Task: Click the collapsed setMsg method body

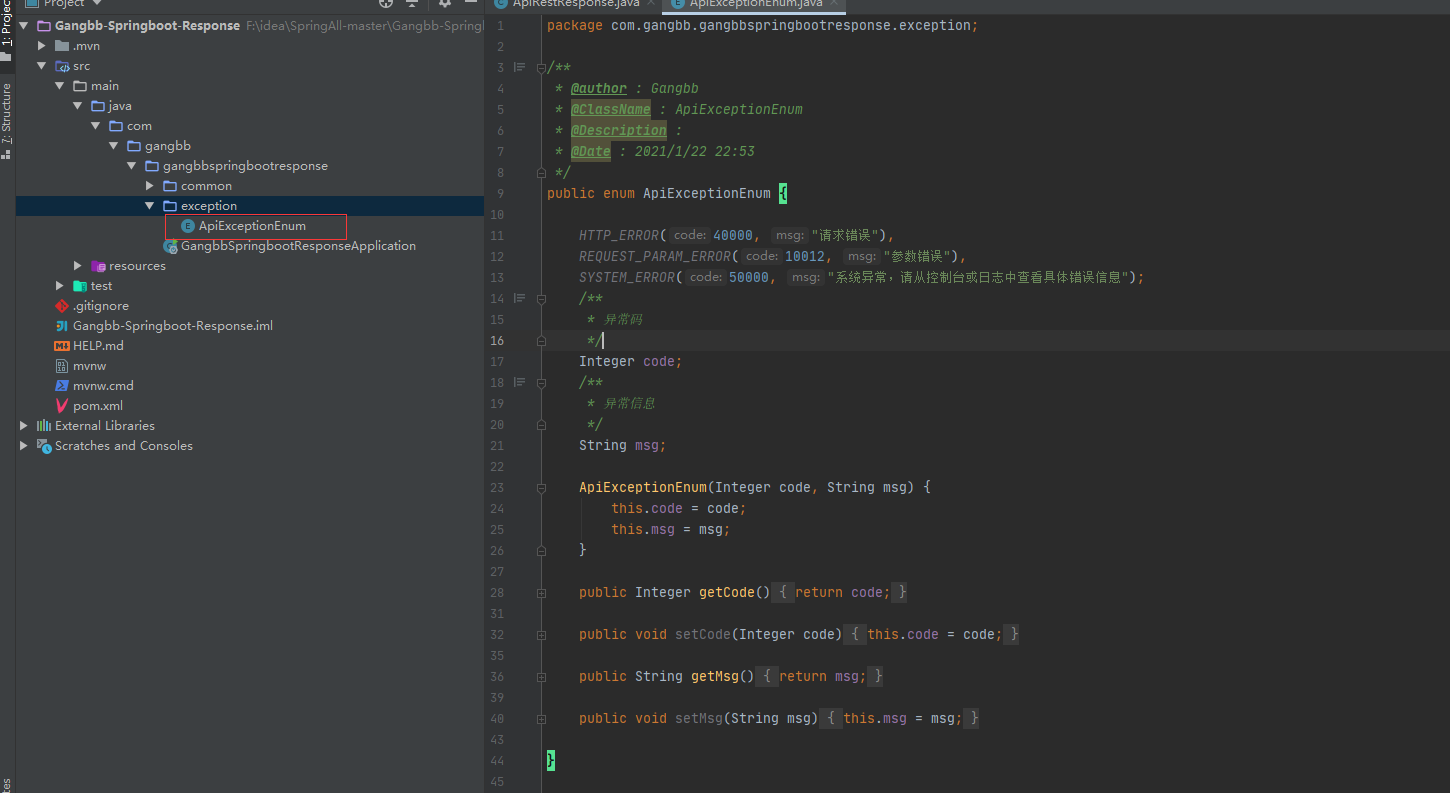Action: click(899, 718)
